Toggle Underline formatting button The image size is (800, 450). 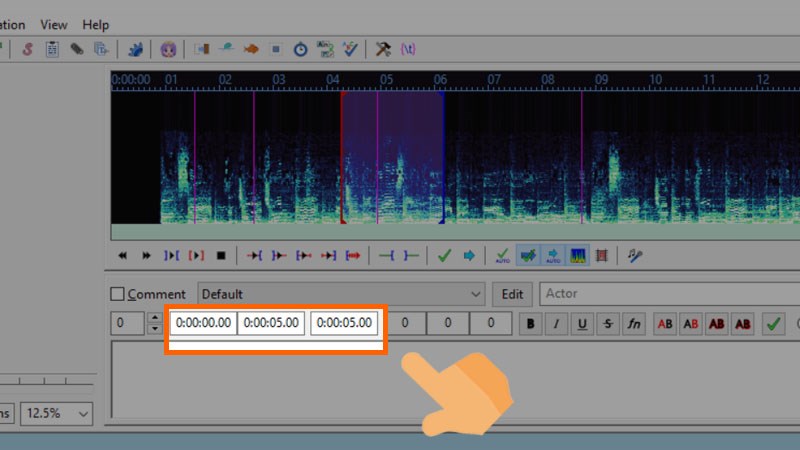coord(582,323)
